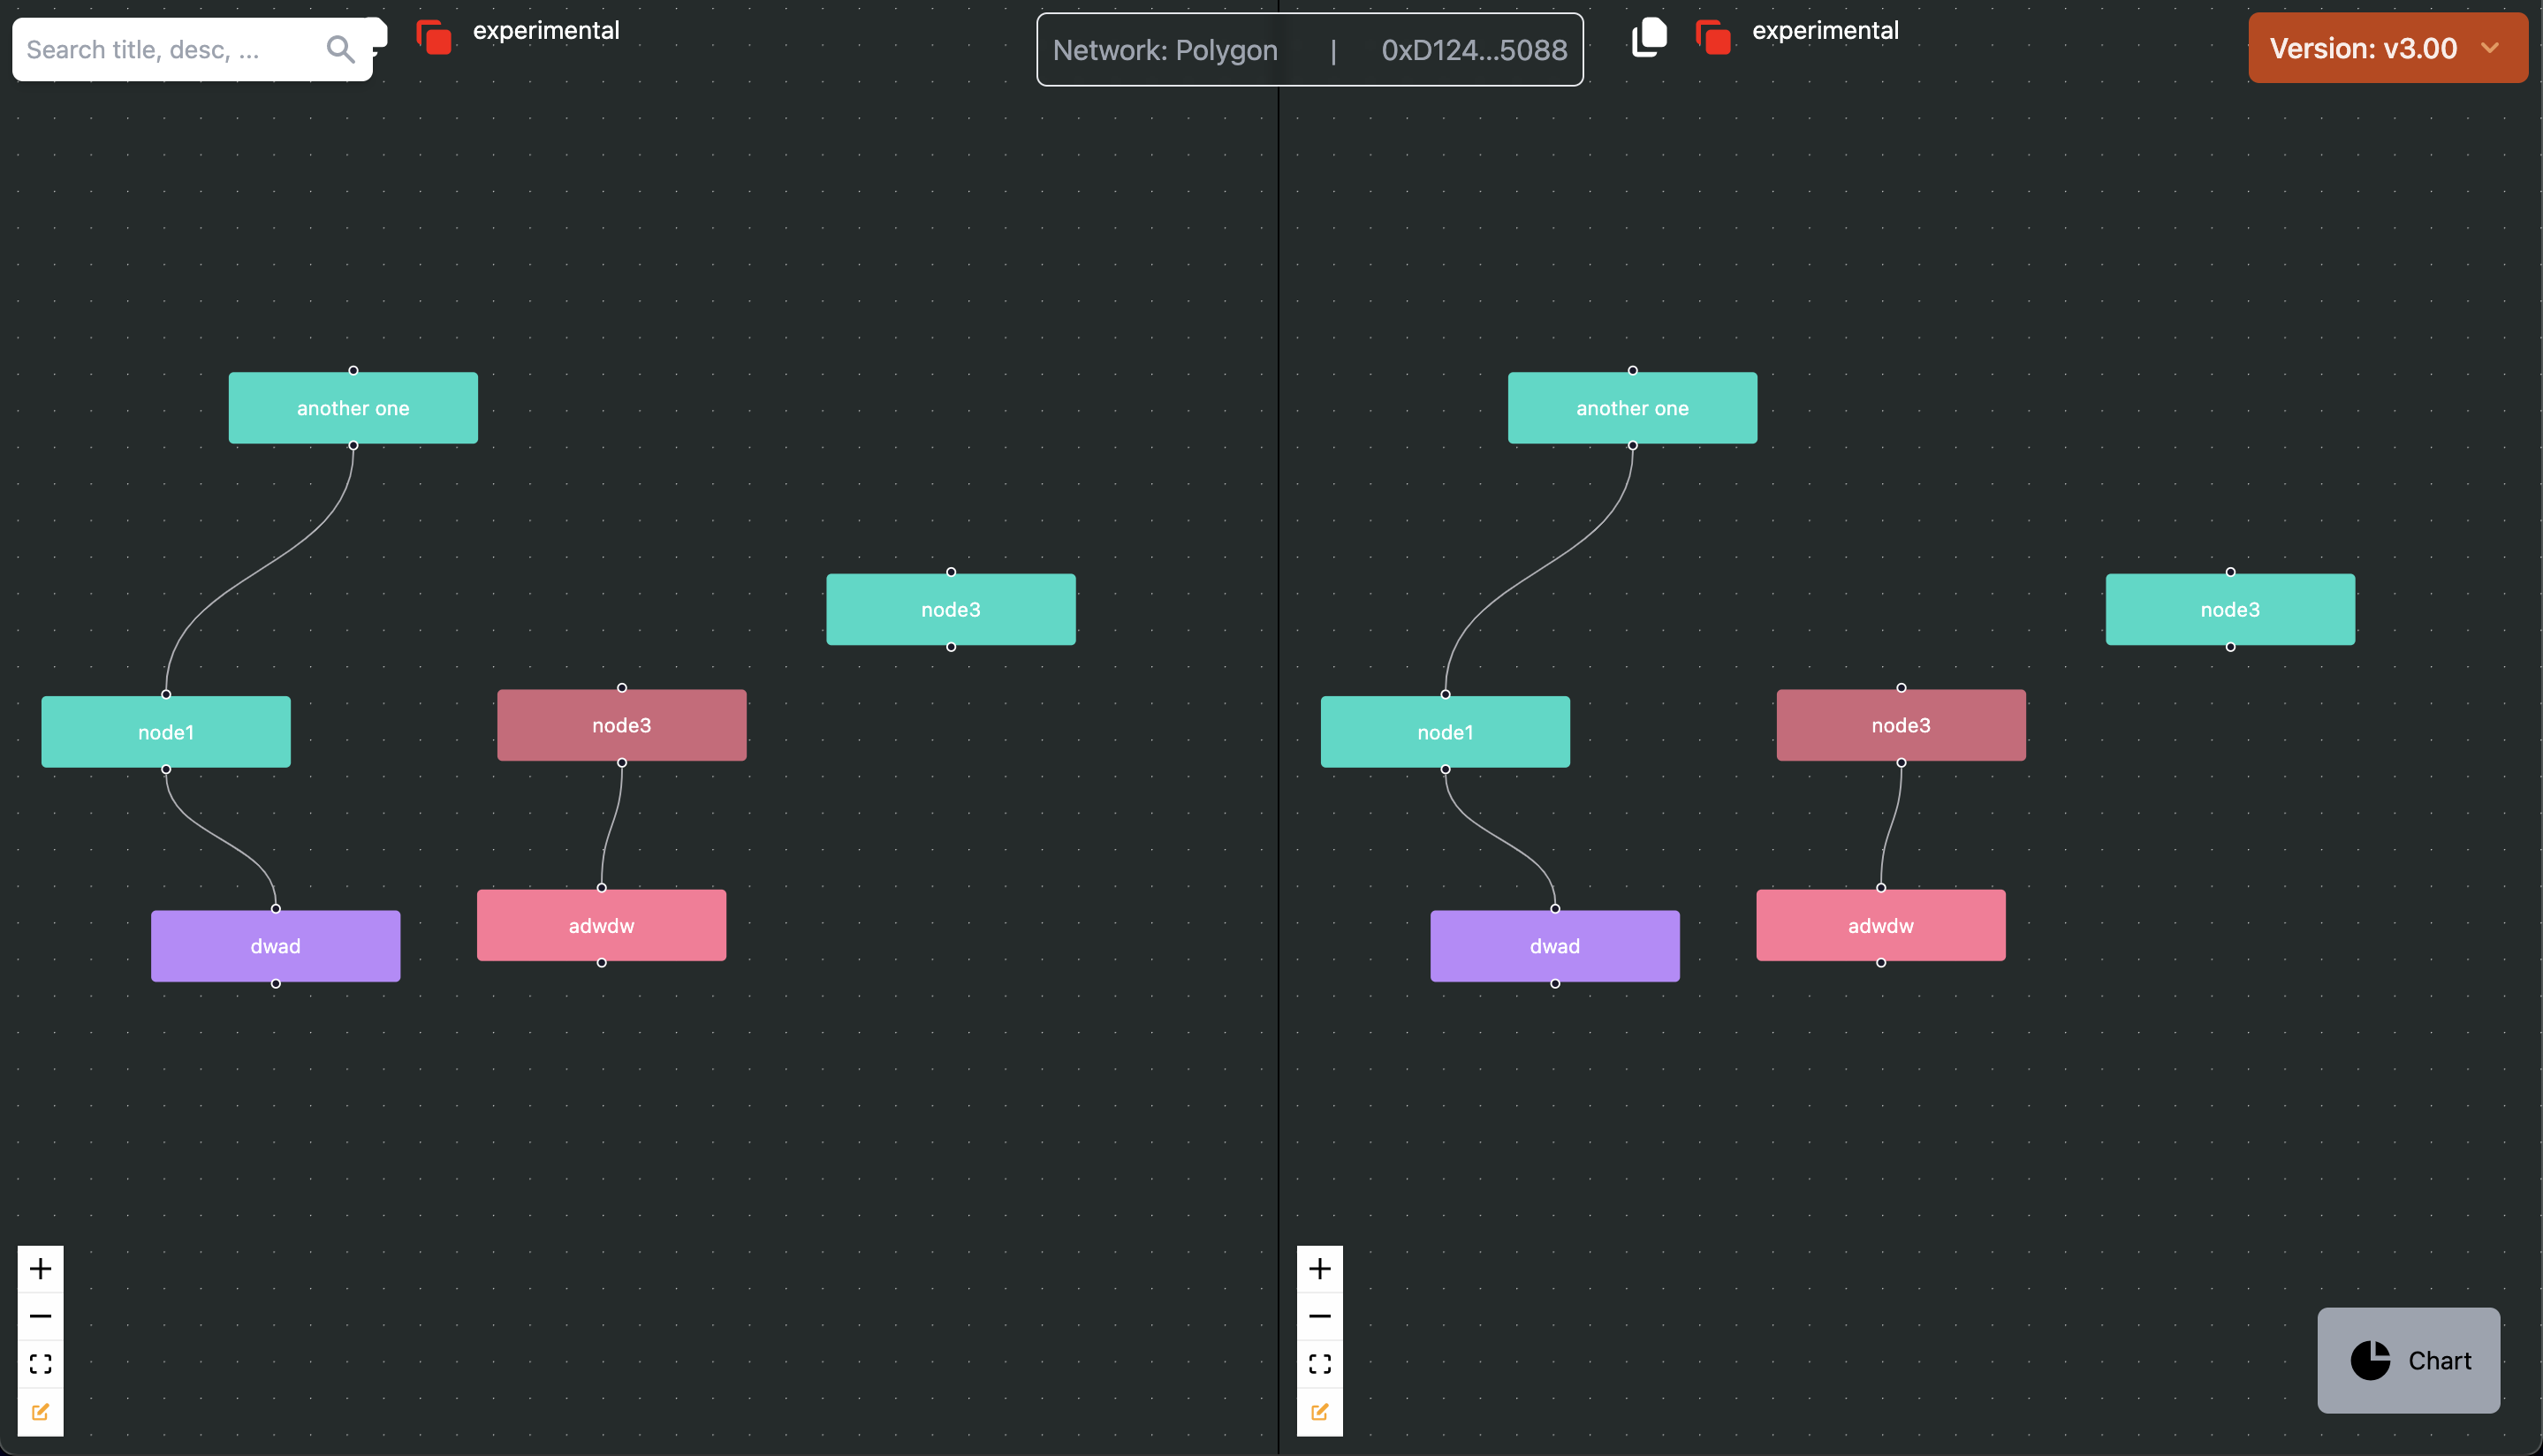The height and width of the screenshot is (1456, 2543).
Task: Select the purple dwad node on left canvas
Action: [x=275, y=946]
